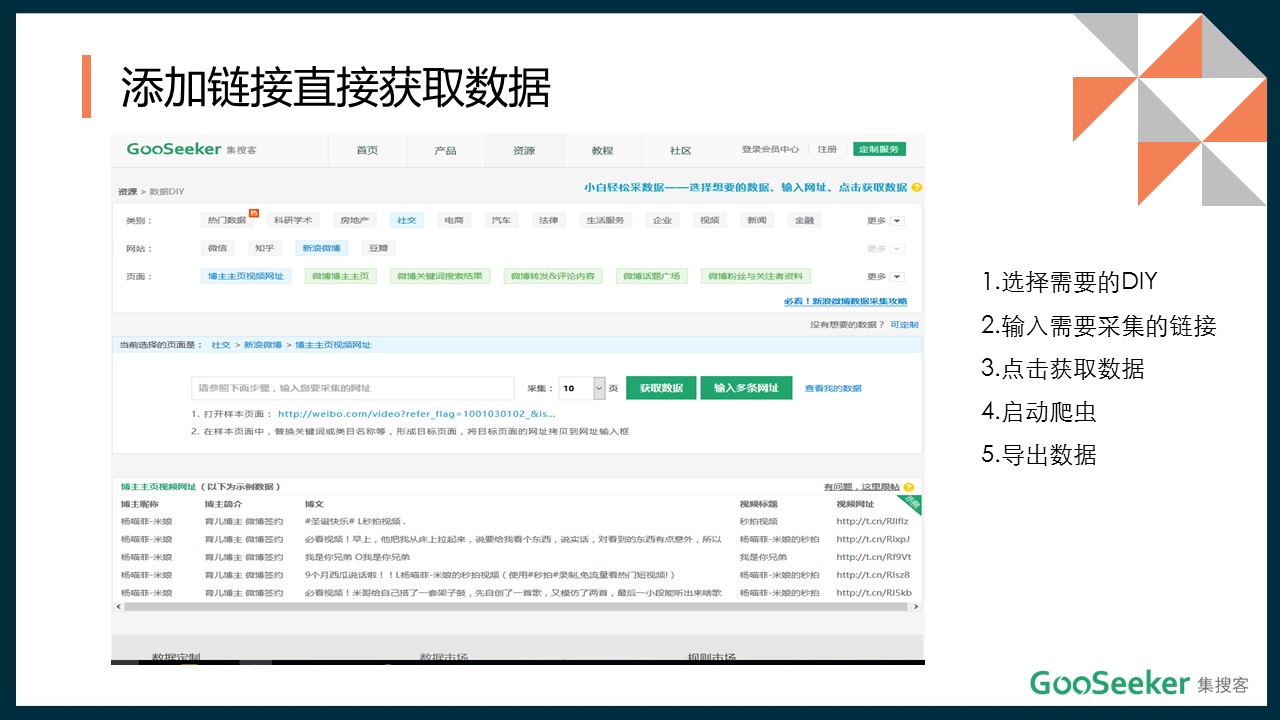
Task: Click the #圣诞快乐# 秒拍视频 post cell
Action: tap(354, 521)
